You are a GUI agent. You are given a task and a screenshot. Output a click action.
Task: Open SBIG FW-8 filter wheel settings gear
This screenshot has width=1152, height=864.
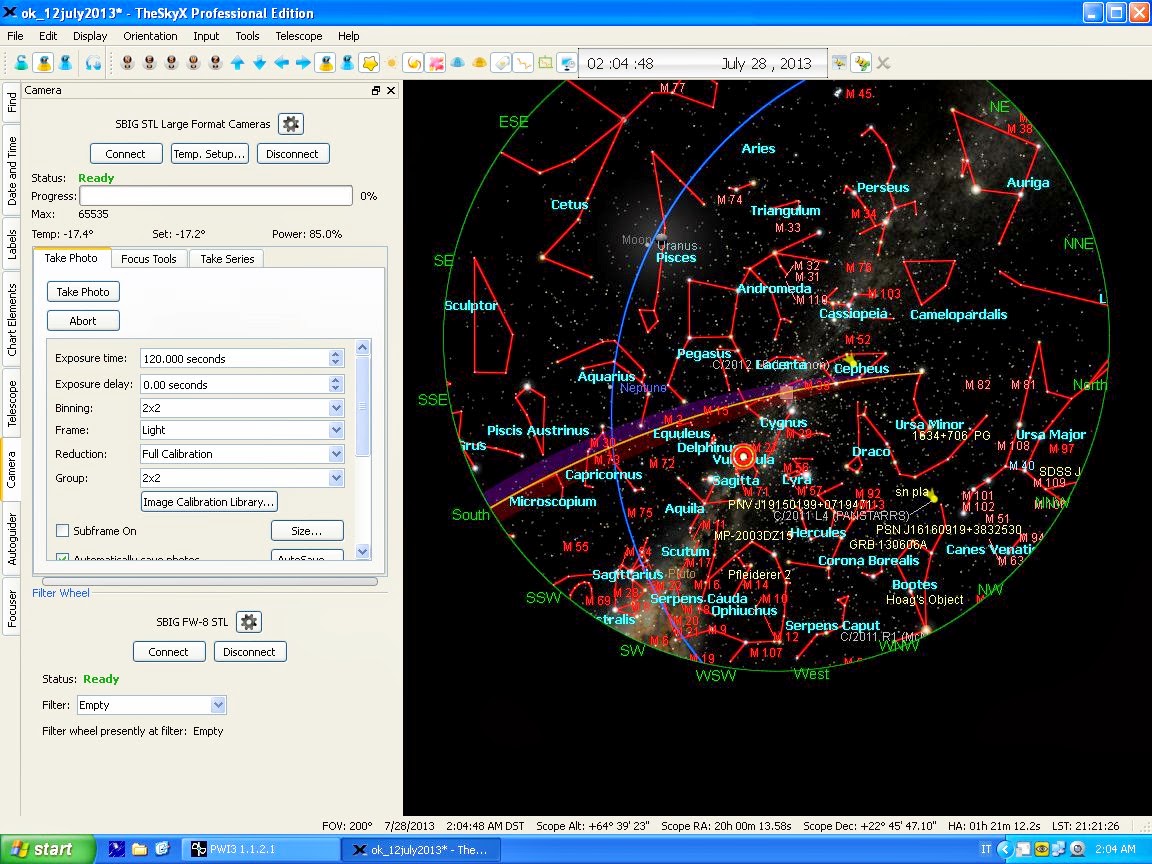pos(249,622)
